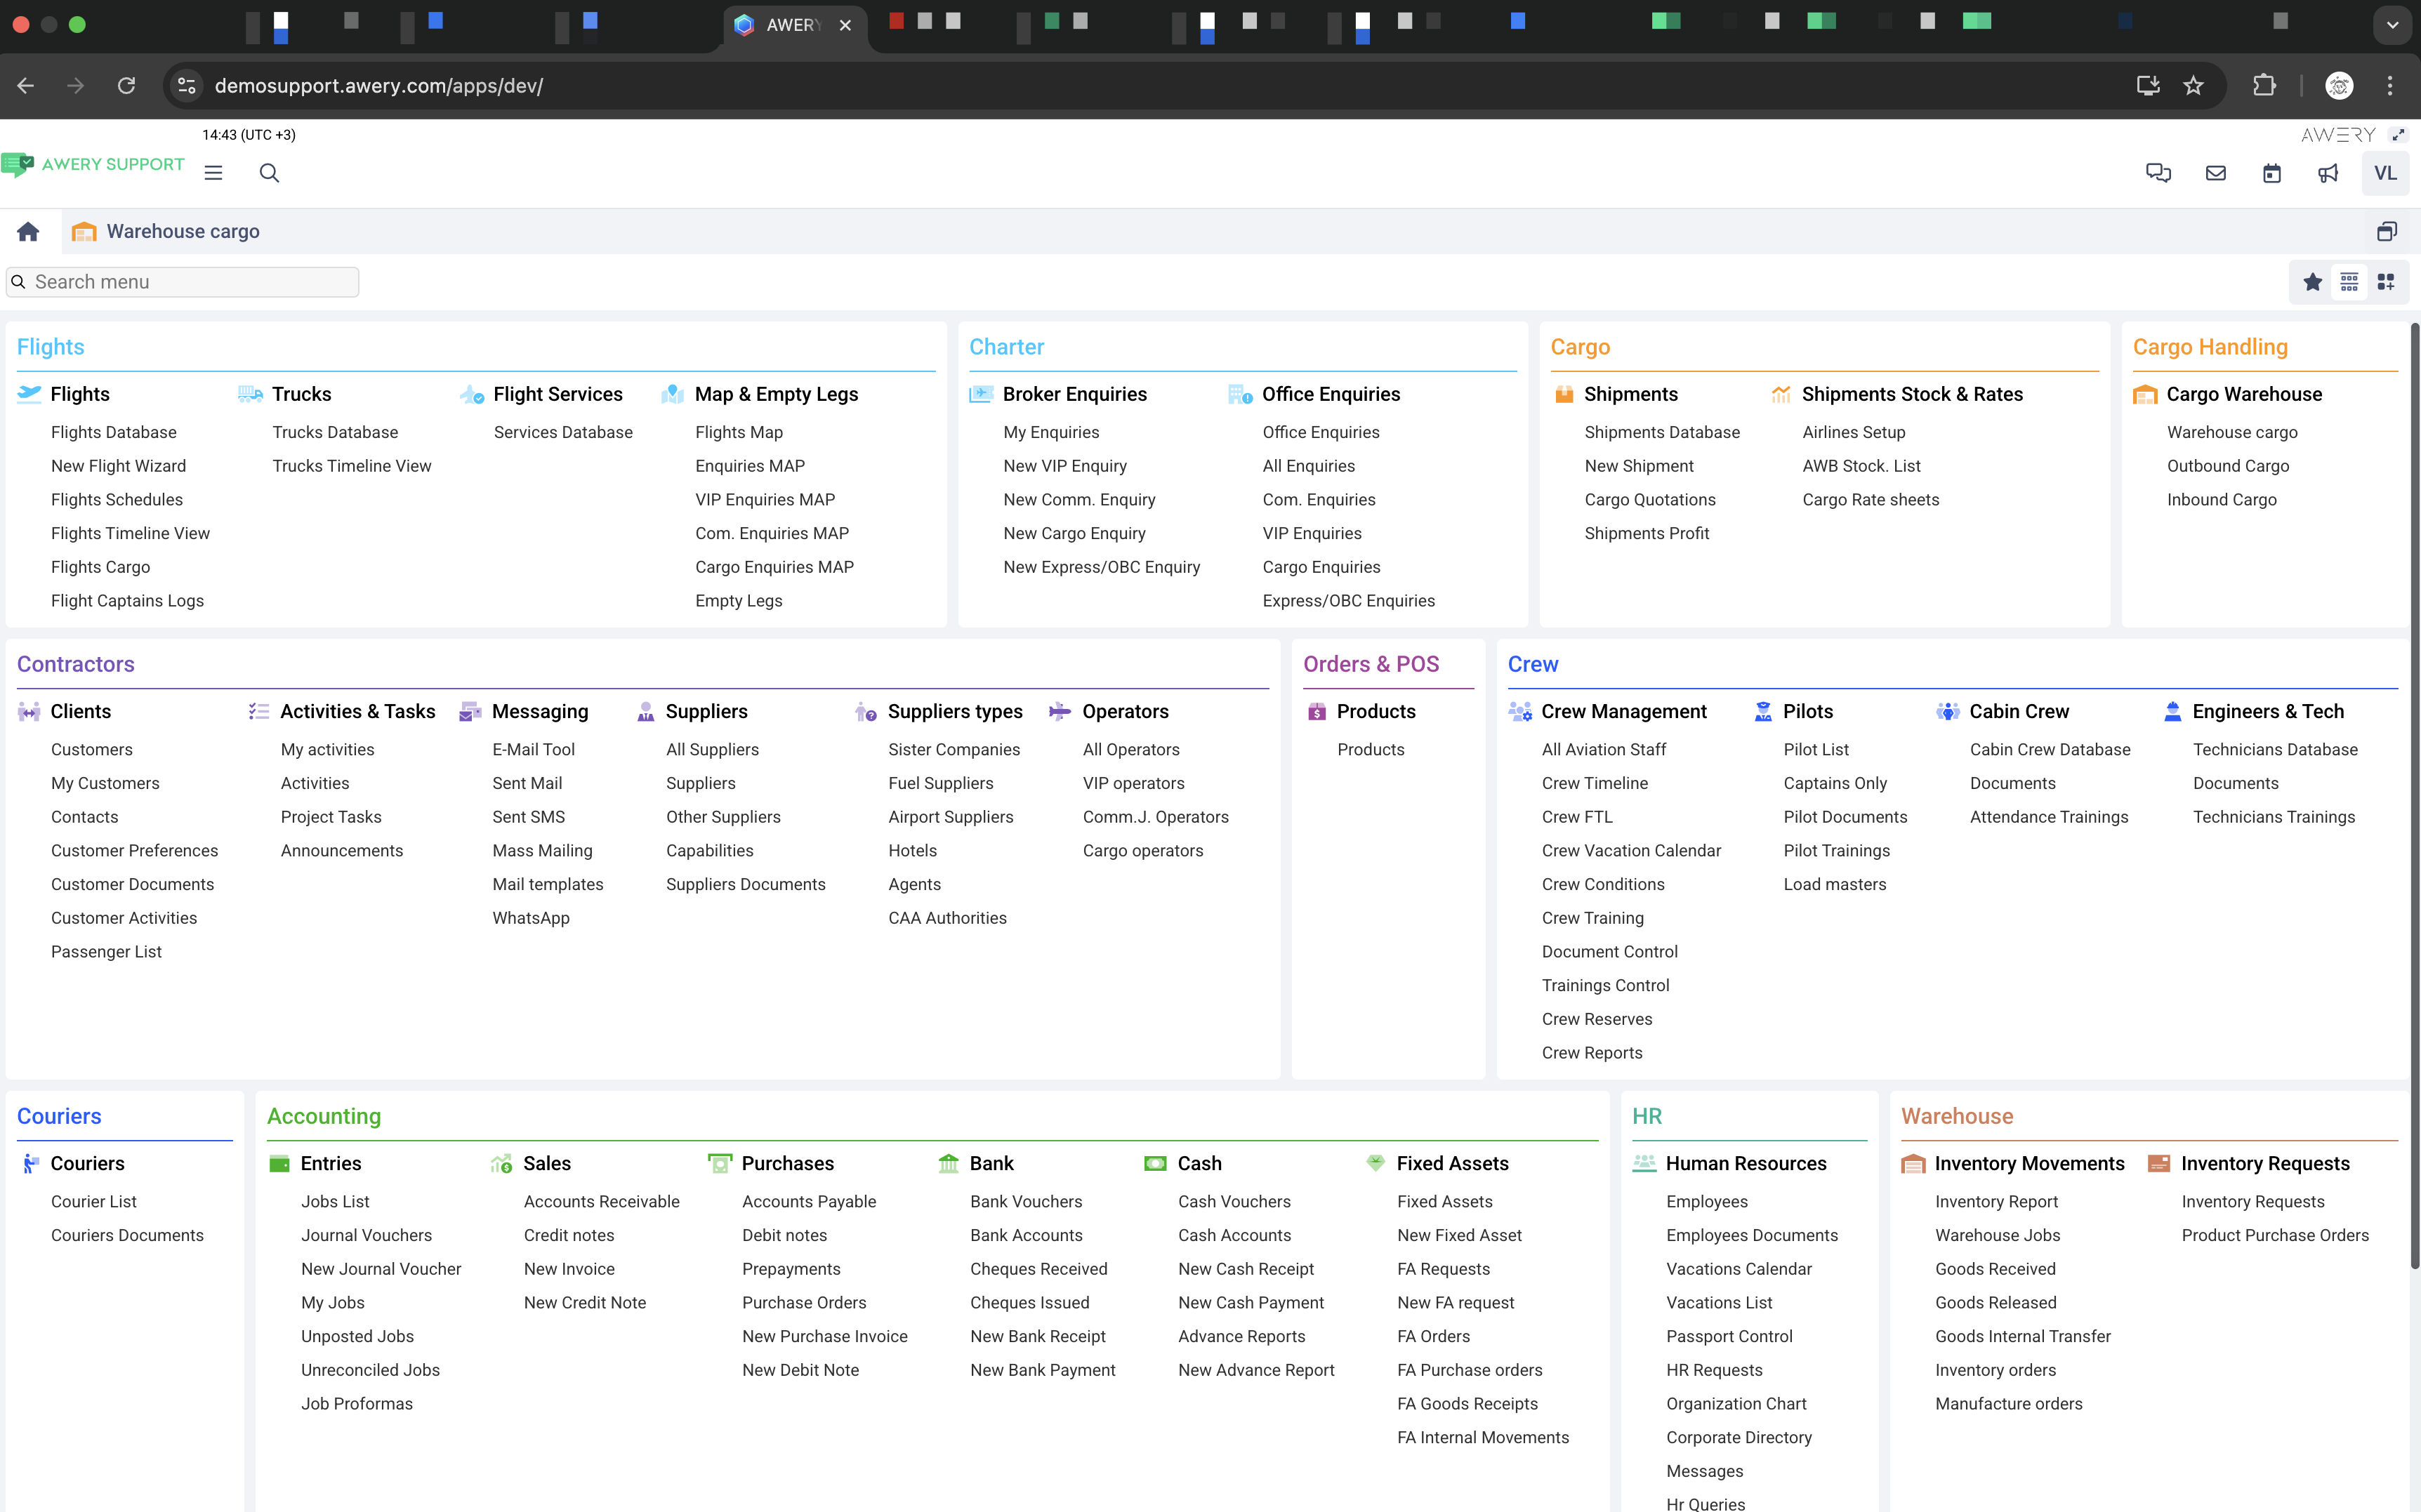The height and width of the screenshot is (1512, 2421).
Task: Expand the browser tab list chevron
Action: click(x=2392, y=25)
